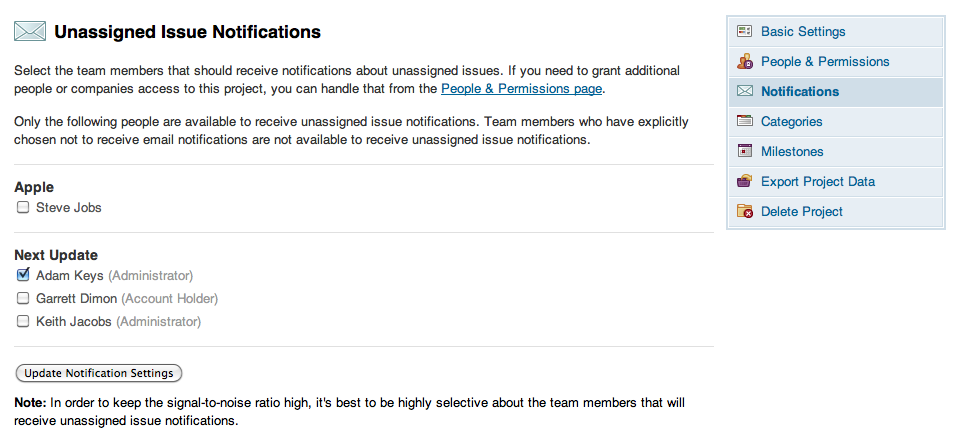Viewport: 960px width, 443px height.
Task: Enable notifications for Steve Jobs
Action: (x=23, y=207)
